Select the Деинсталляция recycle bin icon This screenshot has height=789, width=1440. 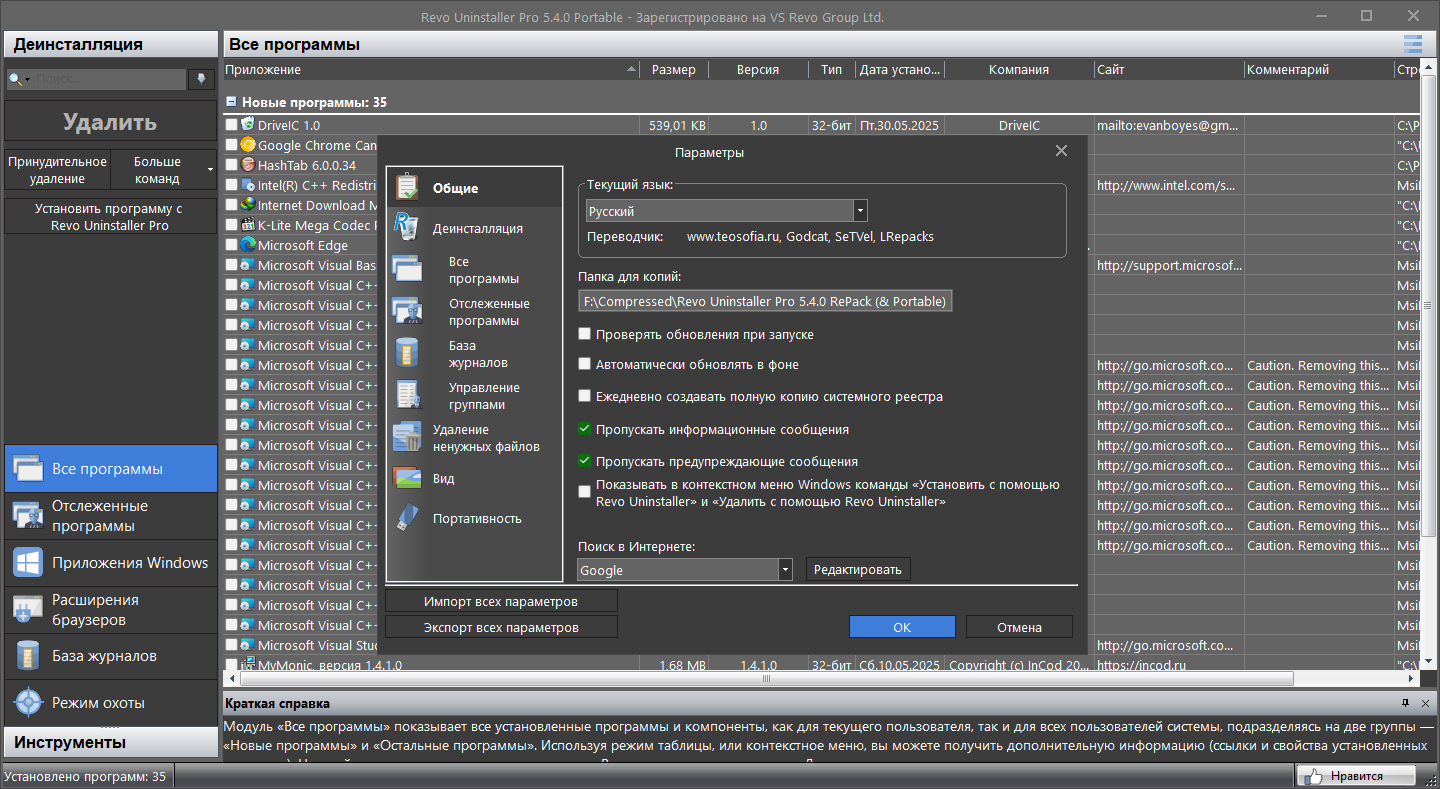tap(407, 227)
